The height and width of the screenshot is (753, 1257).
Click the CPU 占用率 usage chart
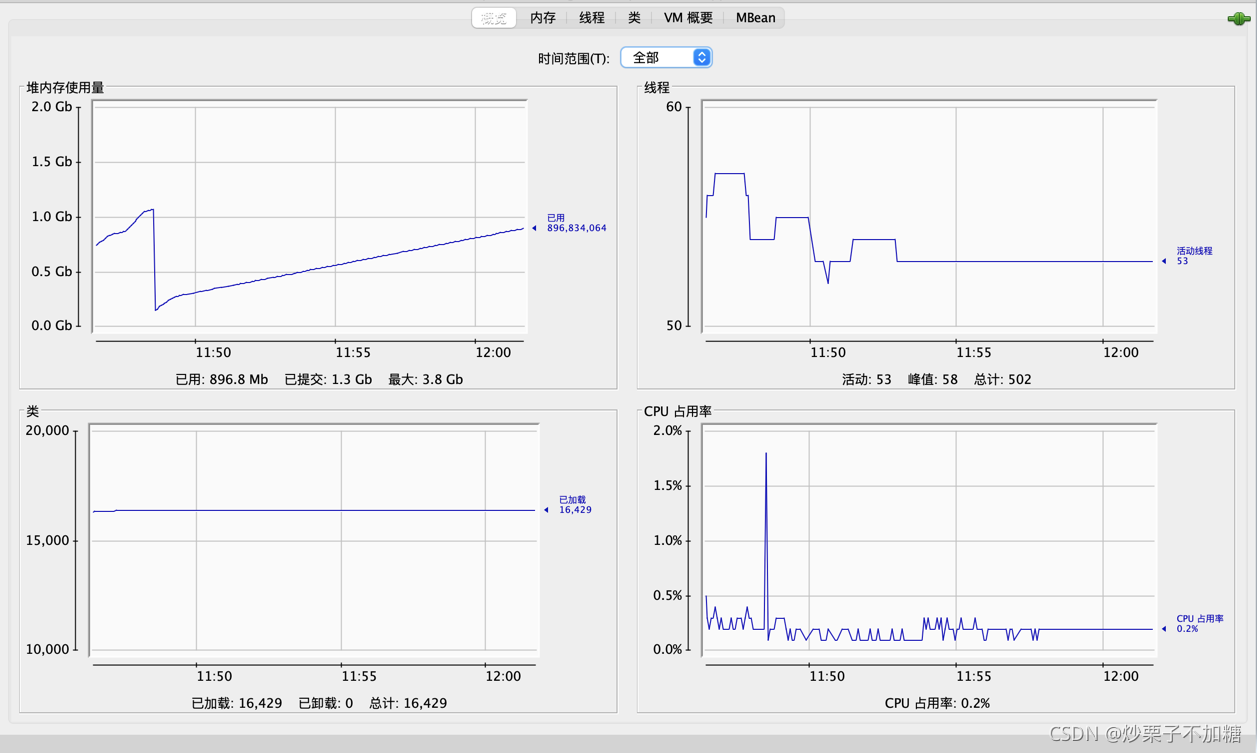[x=929, y=540]
